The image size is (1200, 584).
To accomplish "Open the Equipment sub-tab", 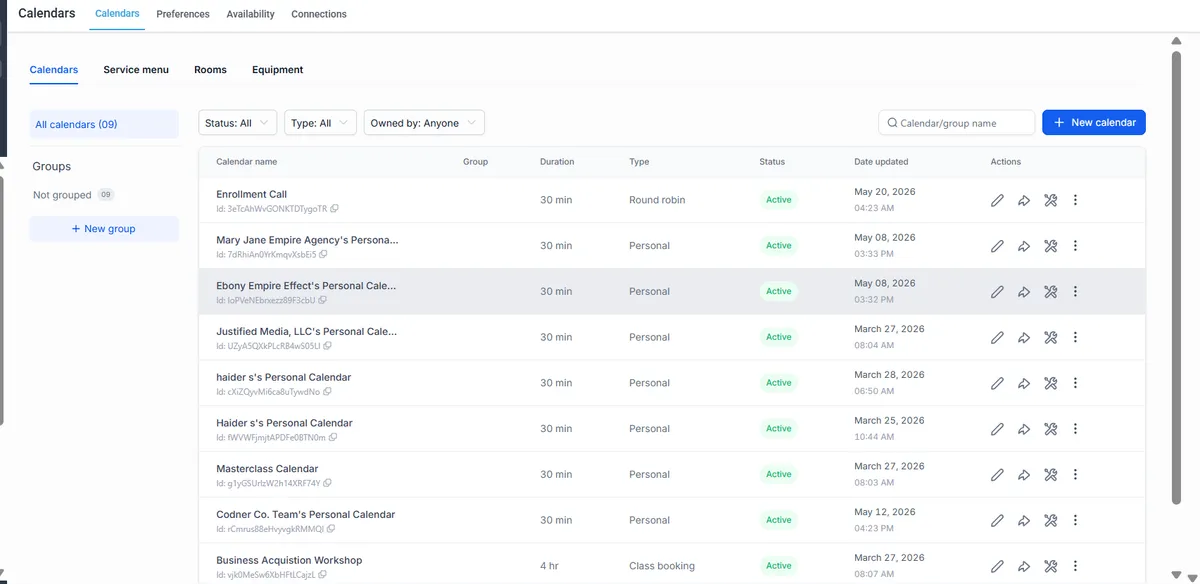I will [x=278, y=70].
